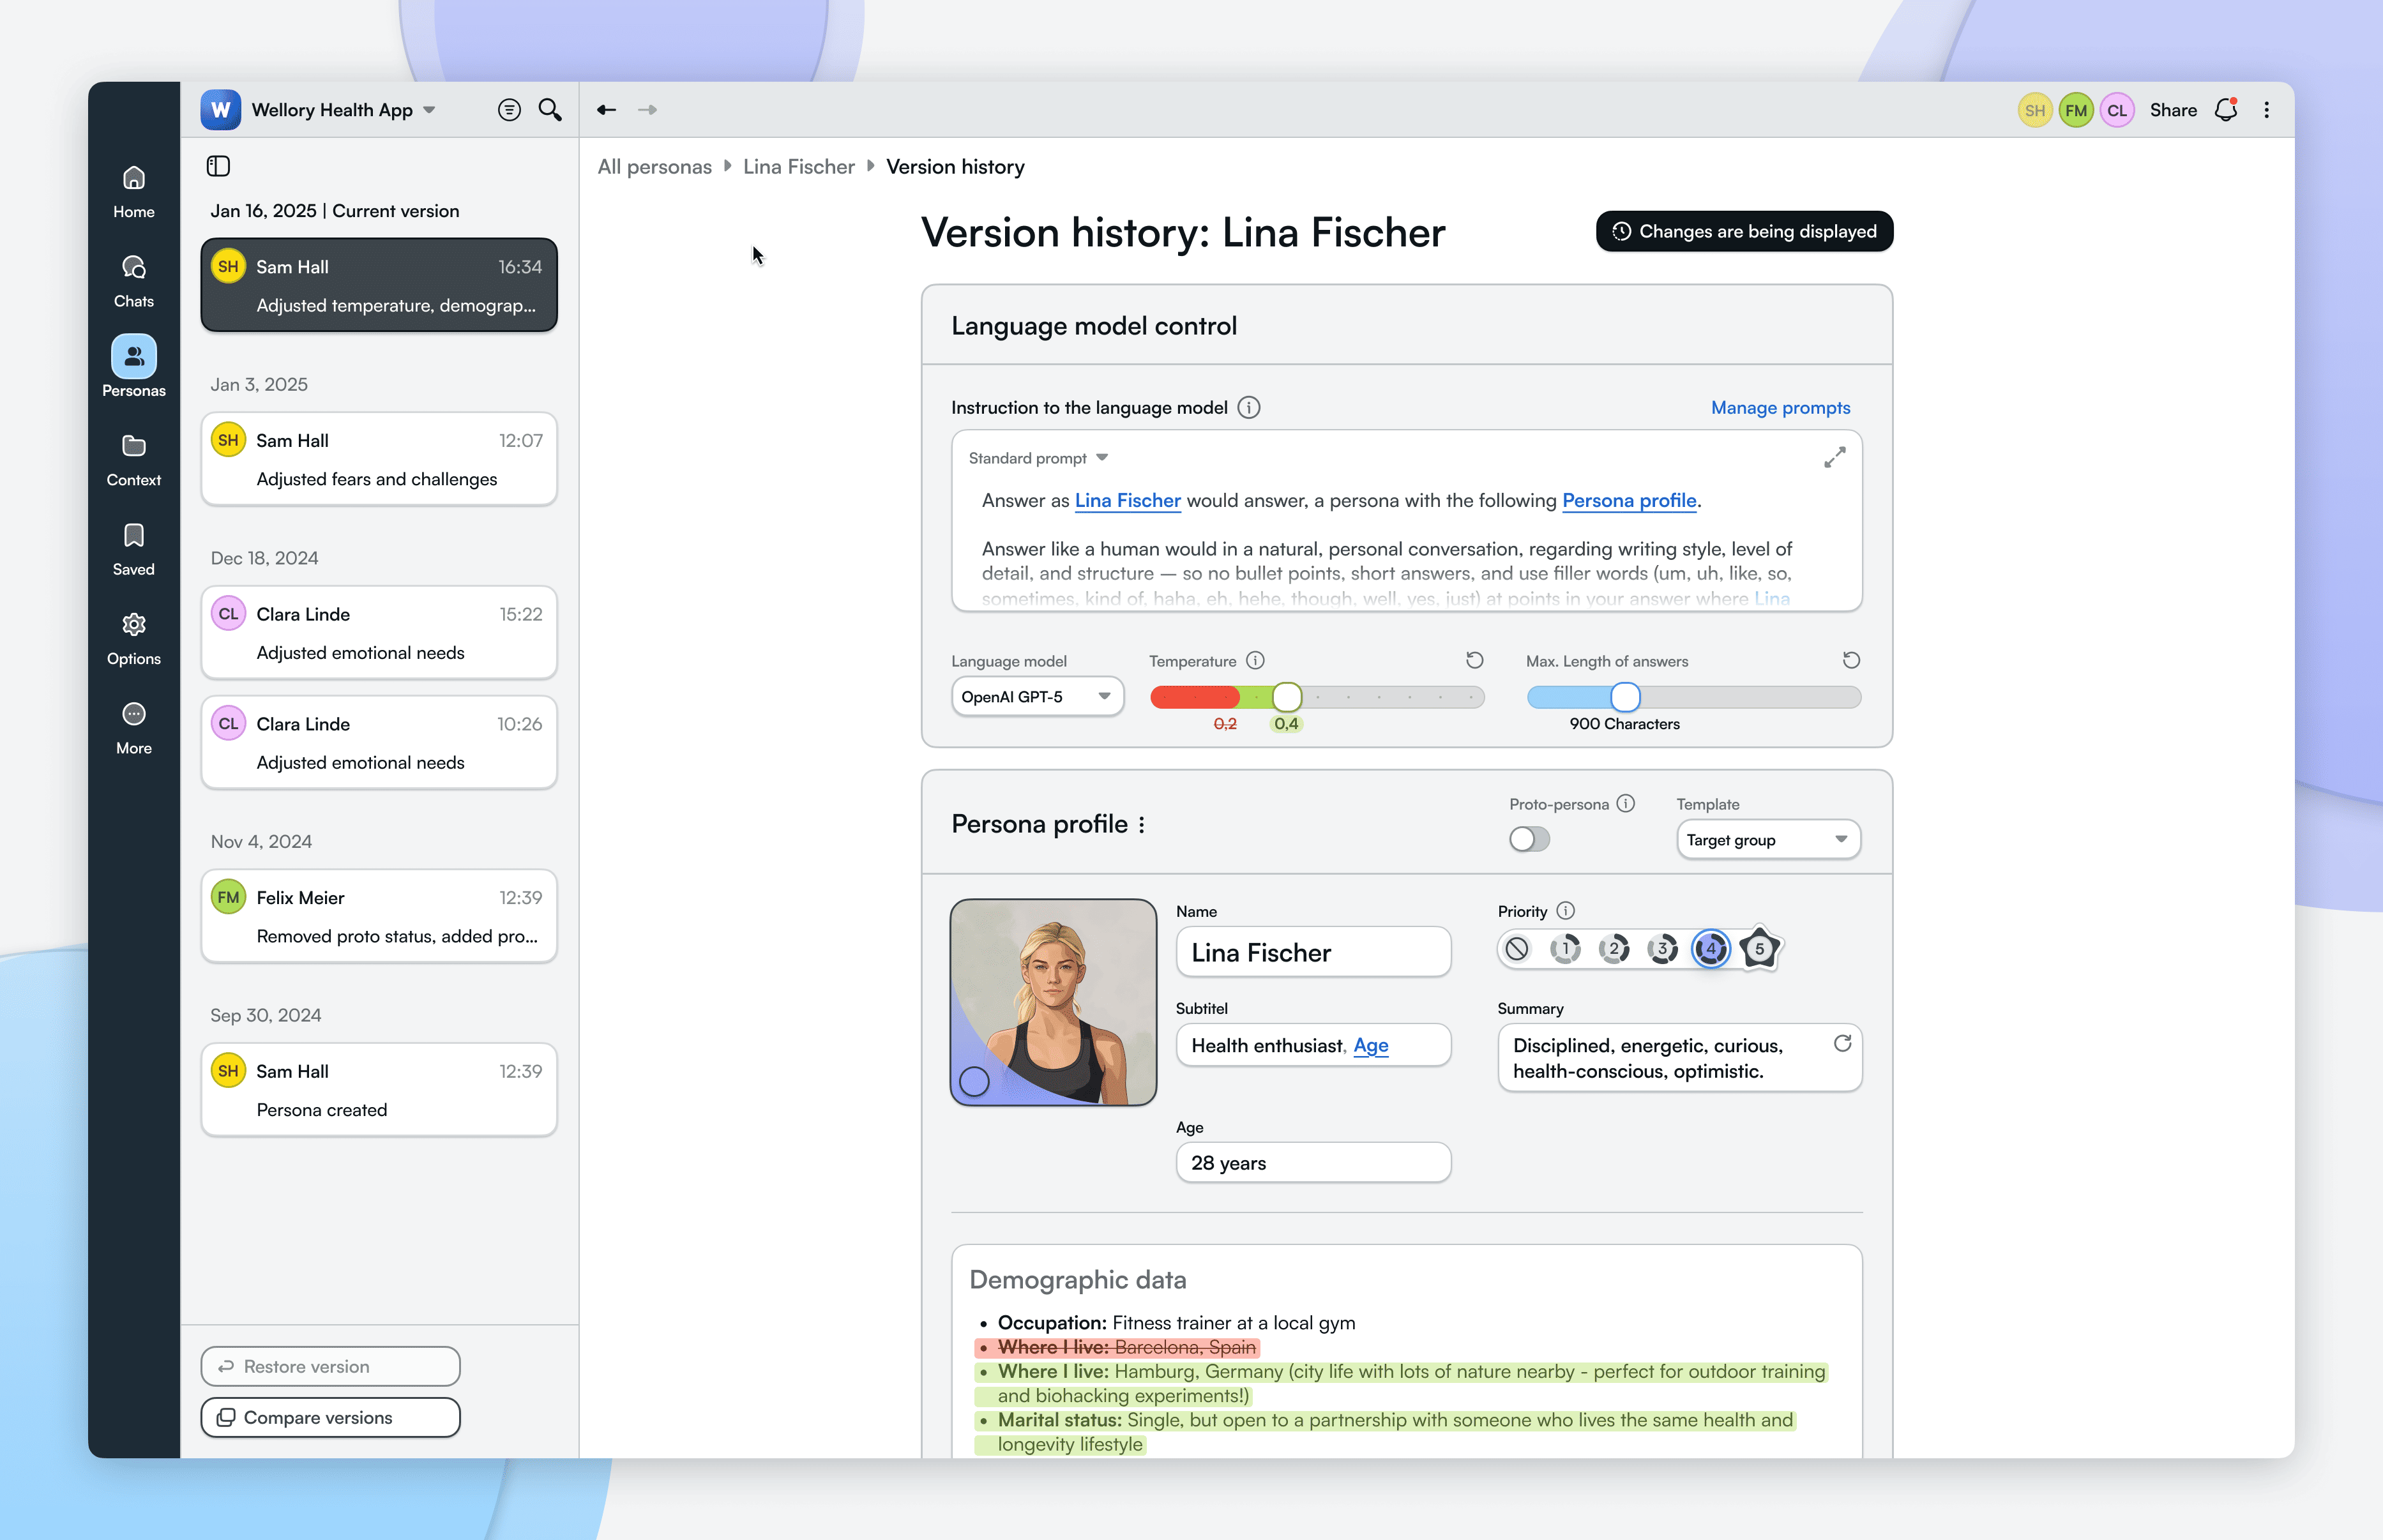
Task: Collapse the sidebar panel icon
Action: [x=218, y=166]
